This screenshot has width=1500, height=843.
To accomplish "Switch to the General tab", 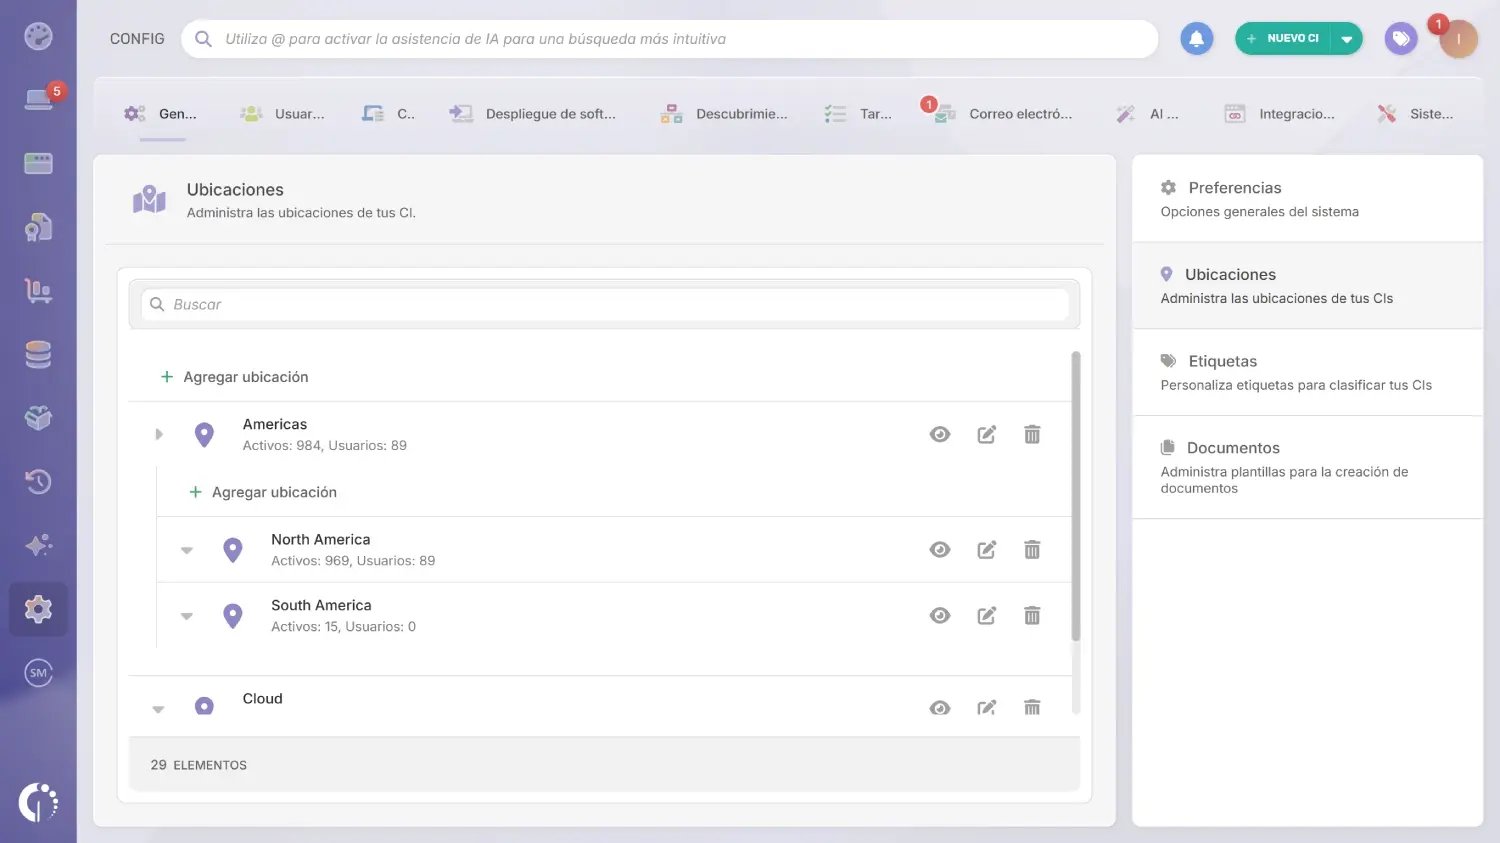I will pos(161,114).
